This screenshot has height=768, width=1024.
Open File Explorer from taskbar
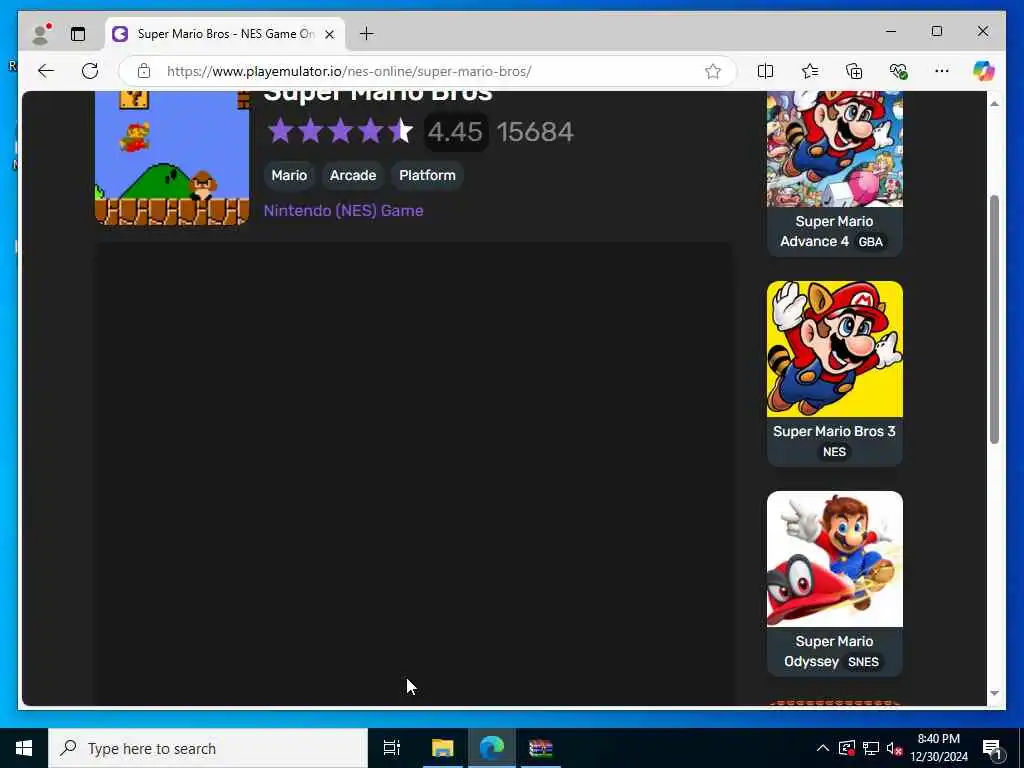[442, 748]
